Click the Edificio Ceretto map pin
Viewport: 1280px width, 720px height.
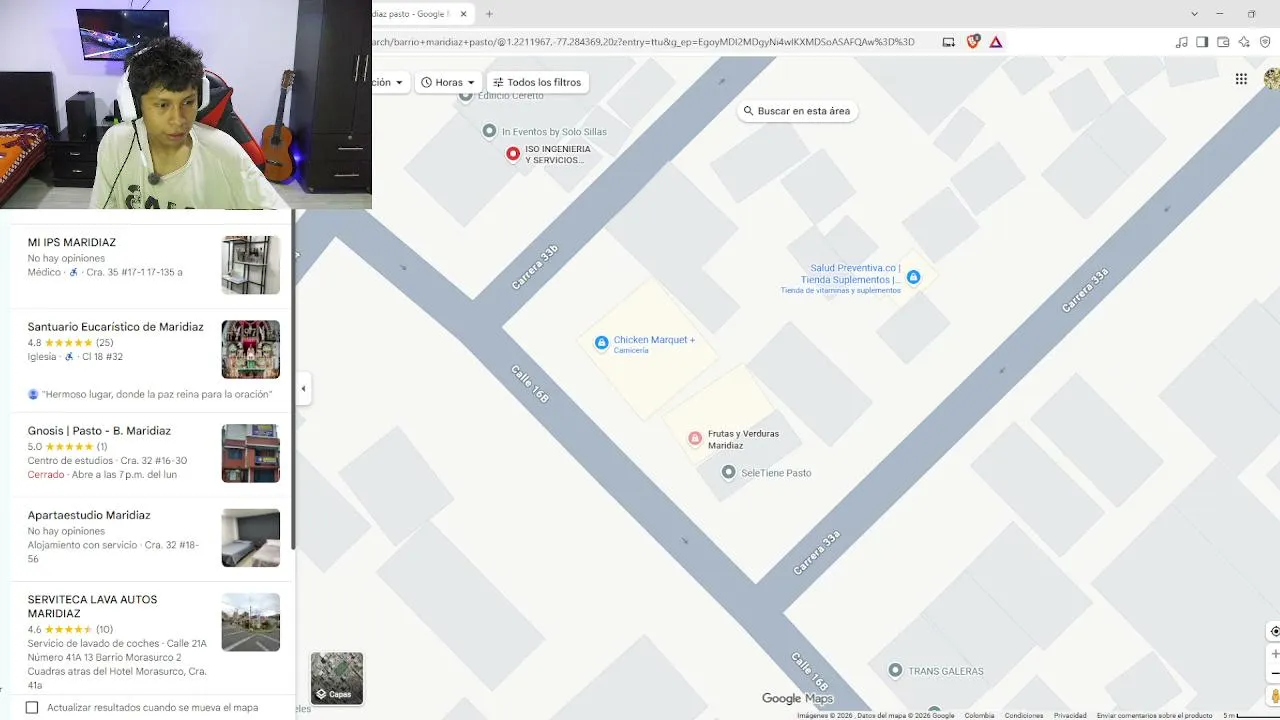coord(465,96)
